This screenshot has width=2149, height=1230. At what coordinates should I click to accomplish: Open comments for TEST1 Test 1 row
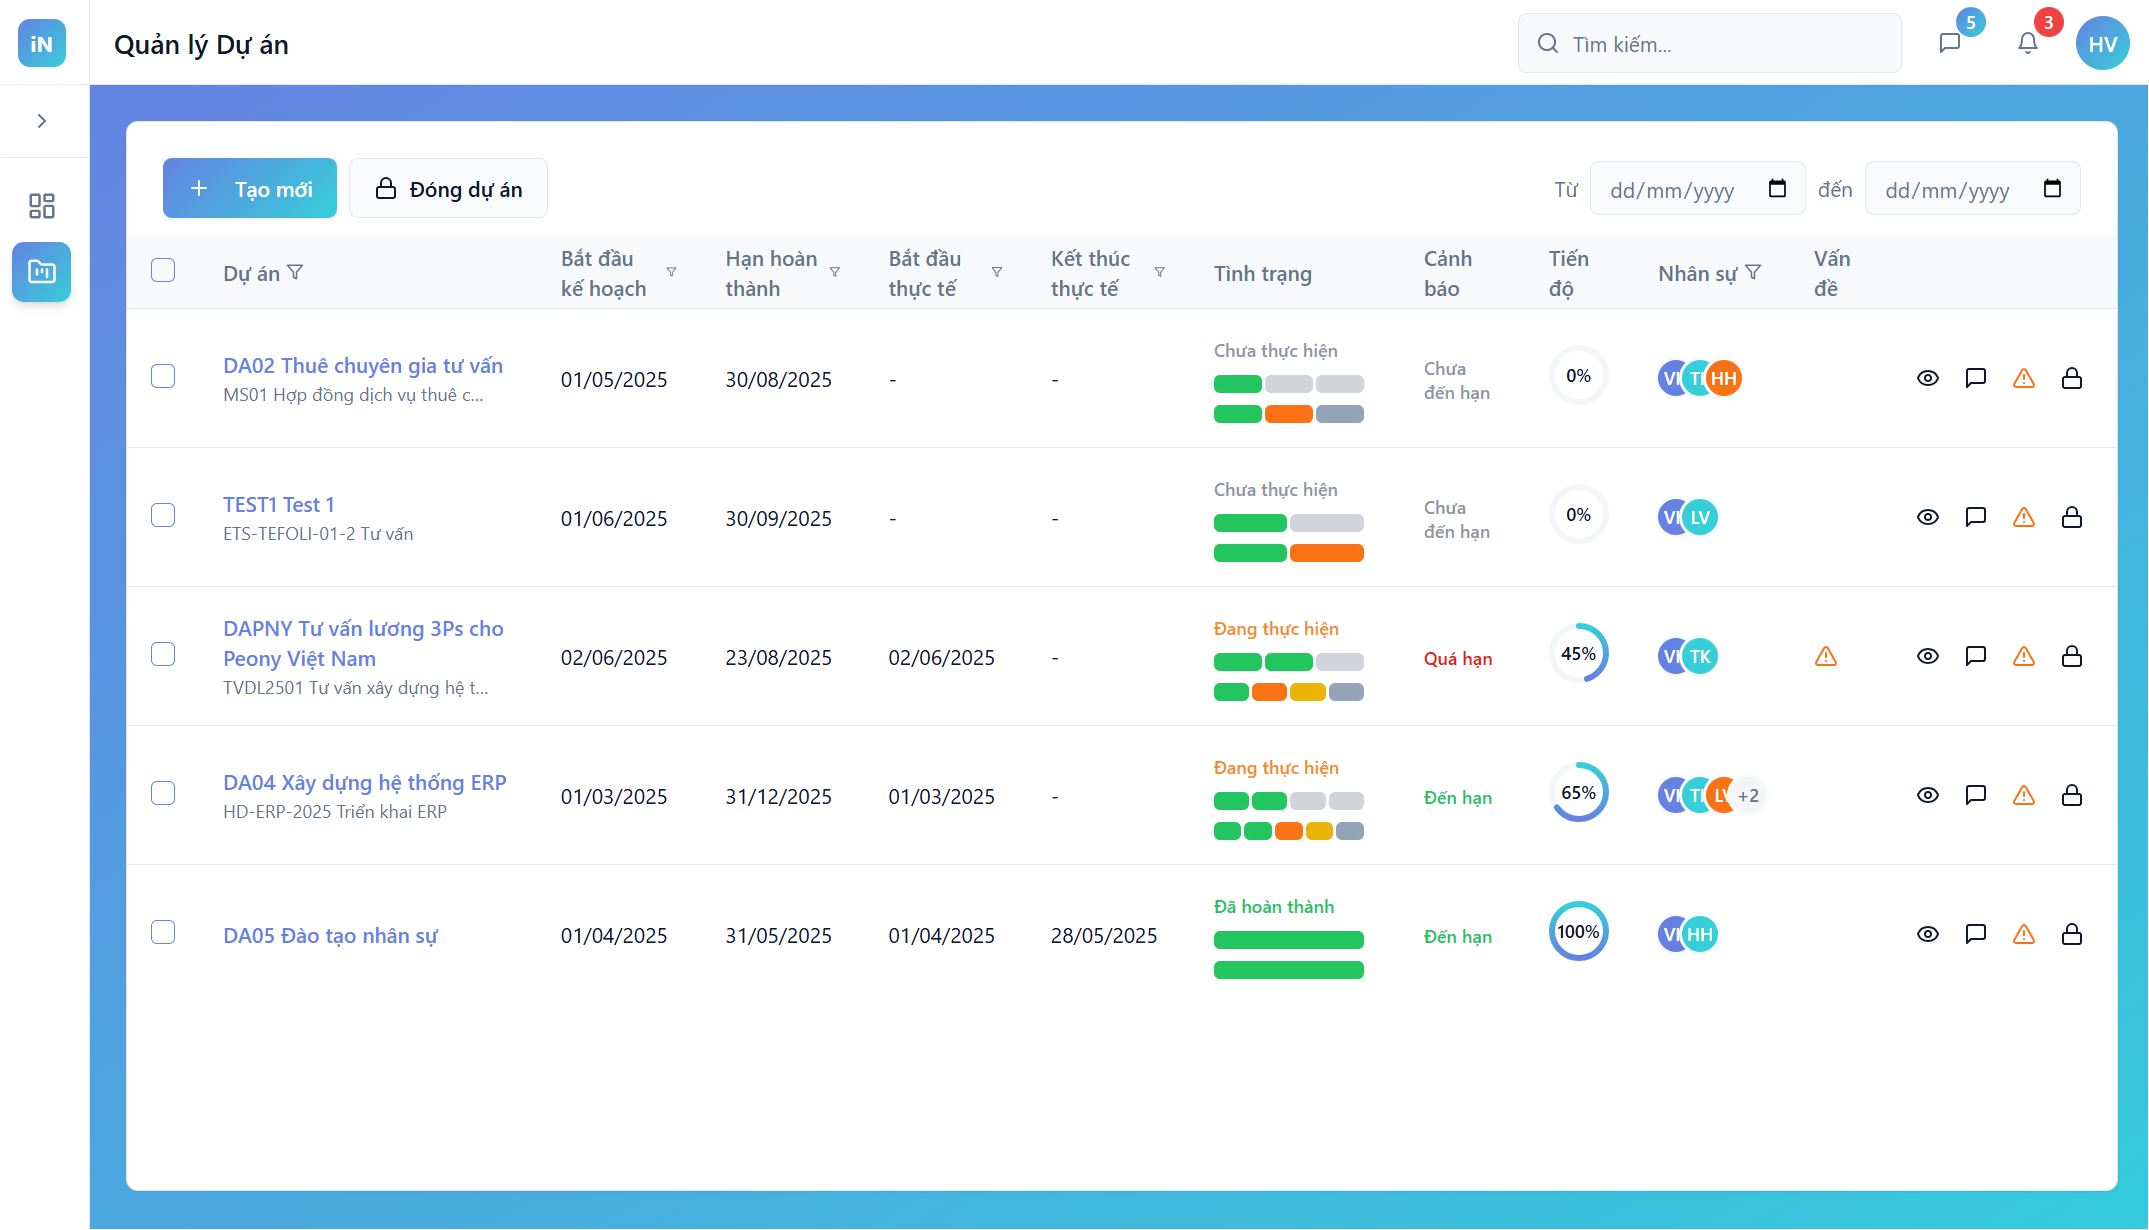click(x=1975, y=517)
